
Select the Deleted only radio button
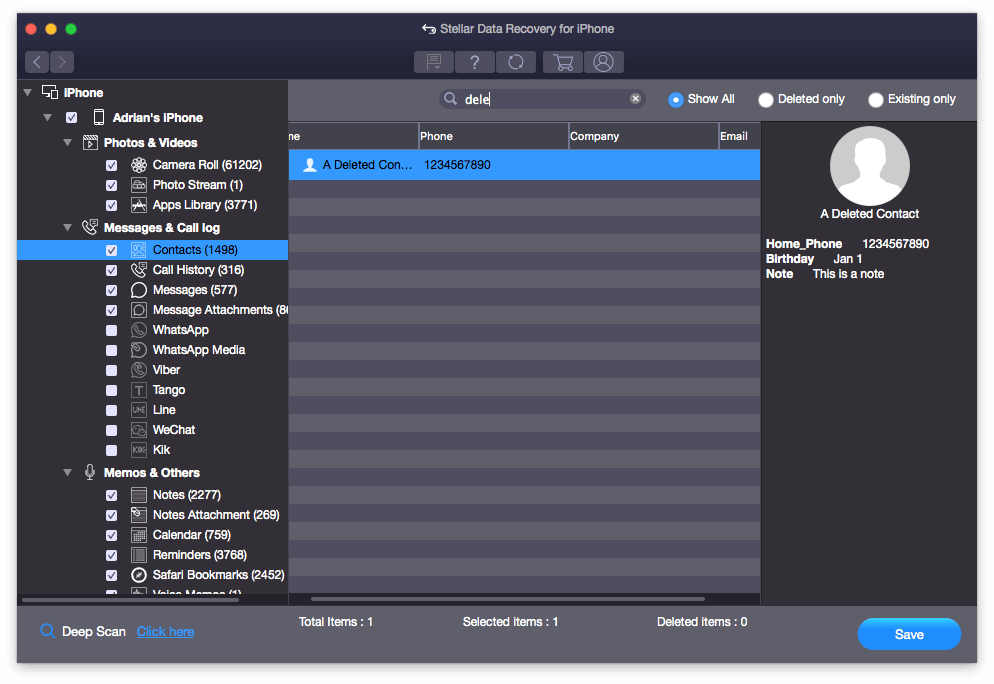(766, 100)
